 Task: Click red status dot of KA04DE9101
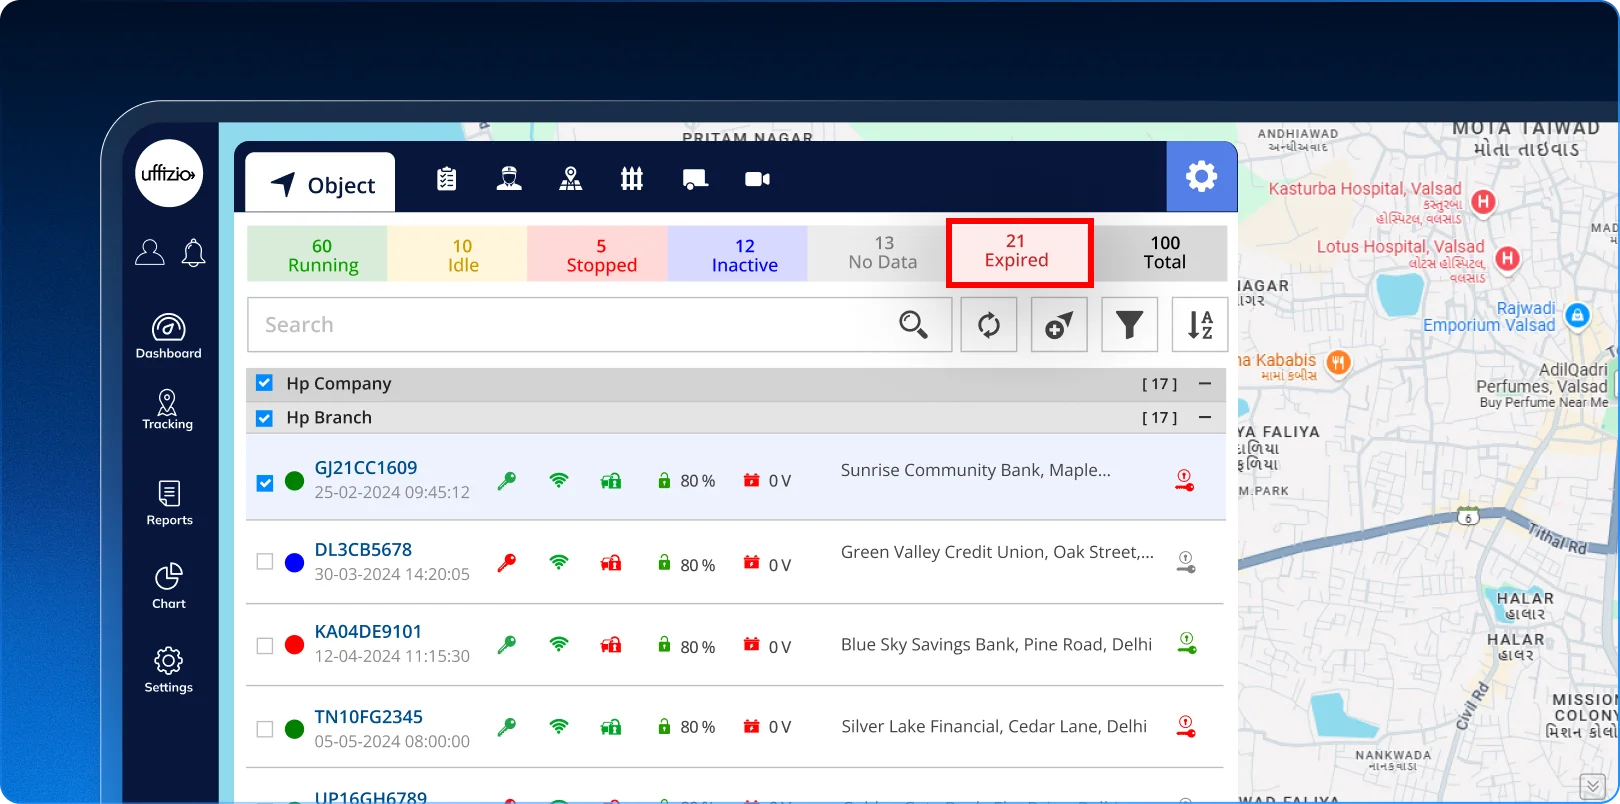295,645
